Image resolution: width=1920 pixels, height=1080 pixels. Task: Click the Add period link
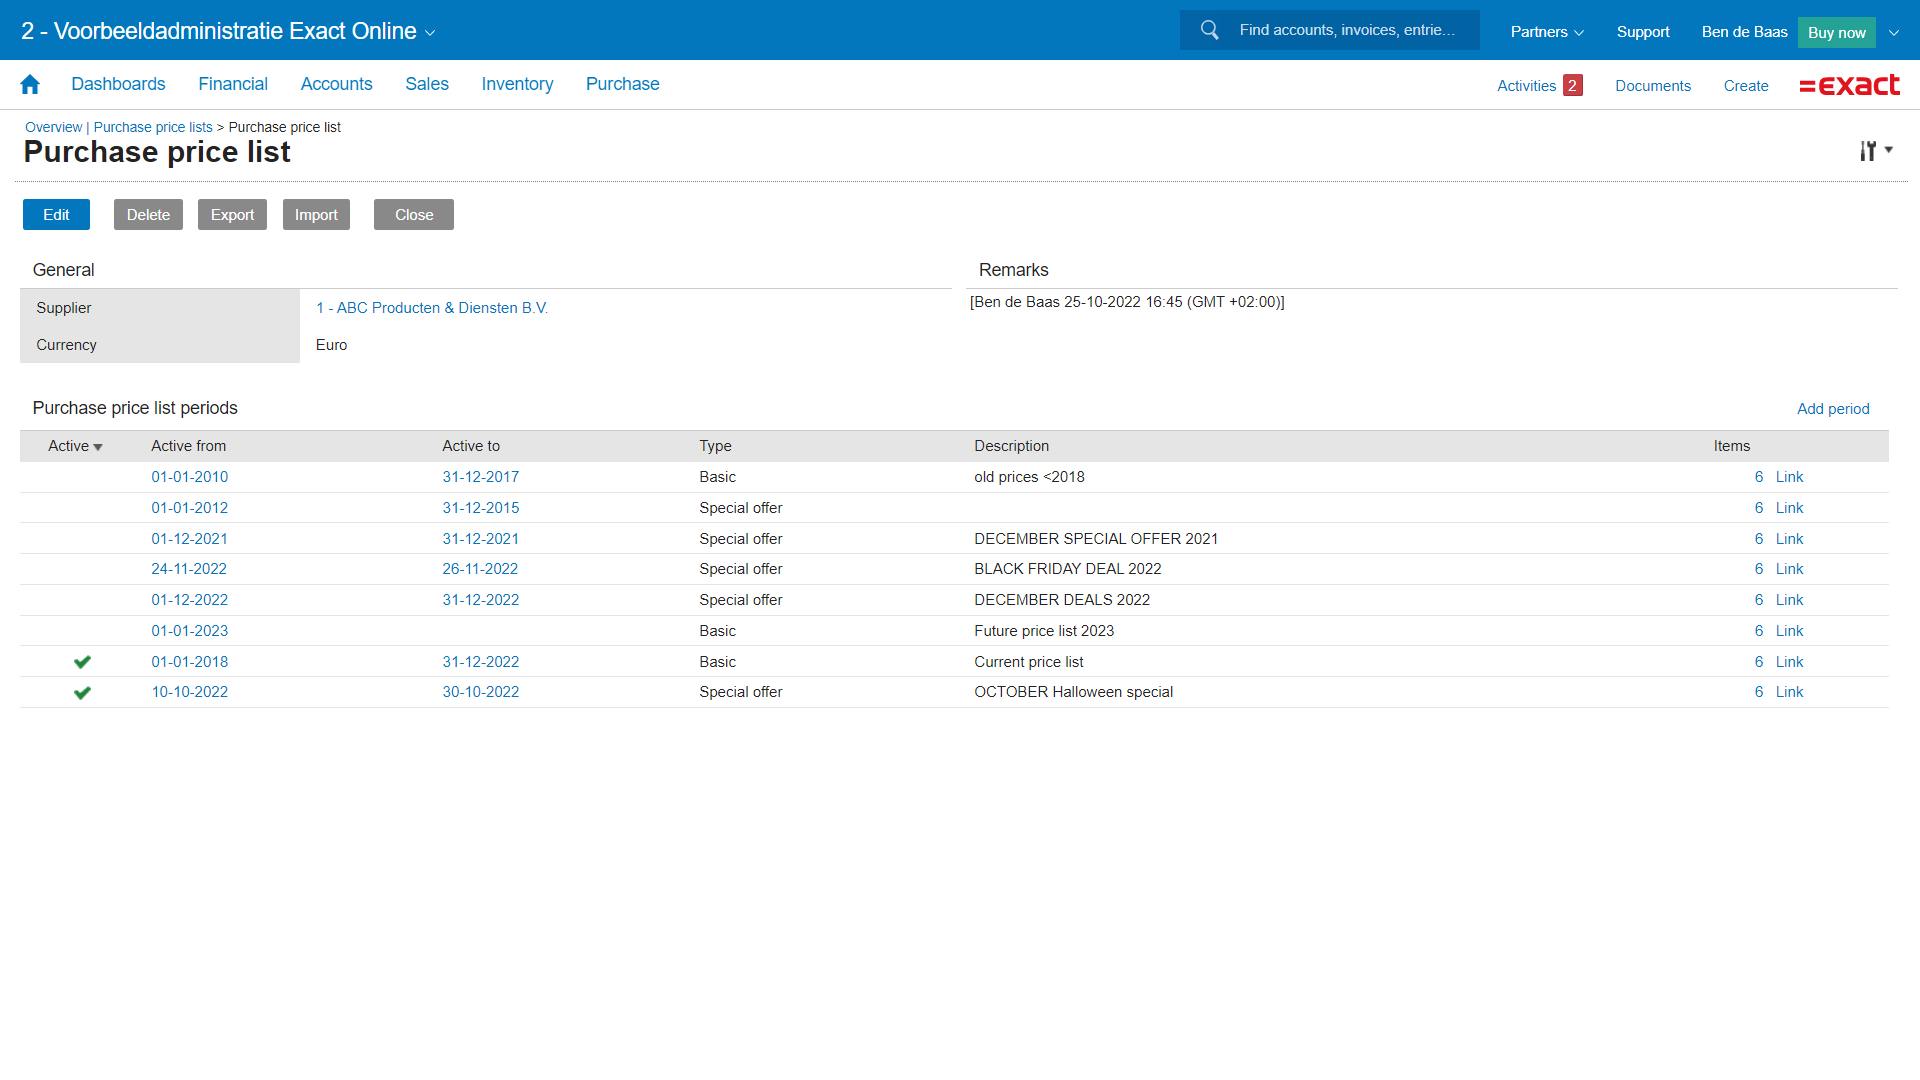click(x=1832, y=409)
